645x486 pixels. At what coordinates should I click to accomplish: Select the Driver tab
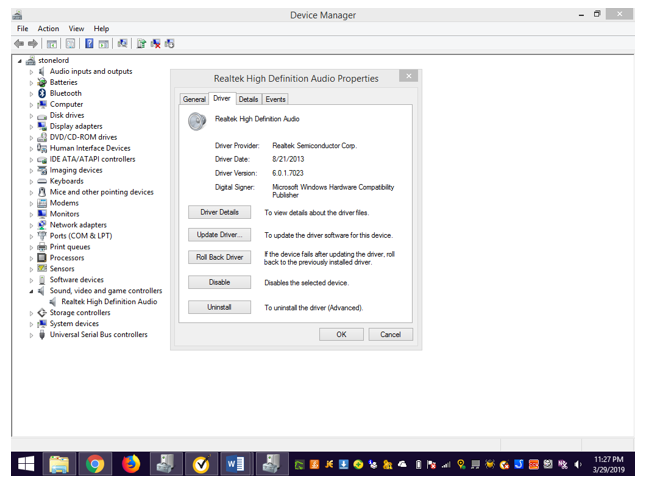[222, 98]
